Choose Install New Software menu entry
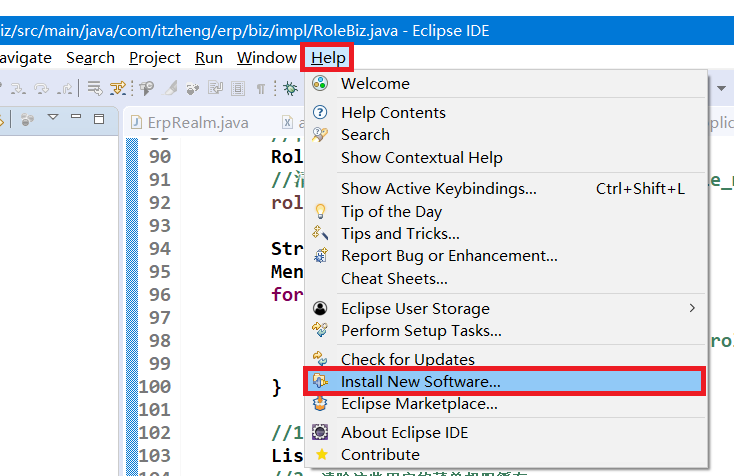This screenshot has height=476, width=734. [x=505, y=381]
